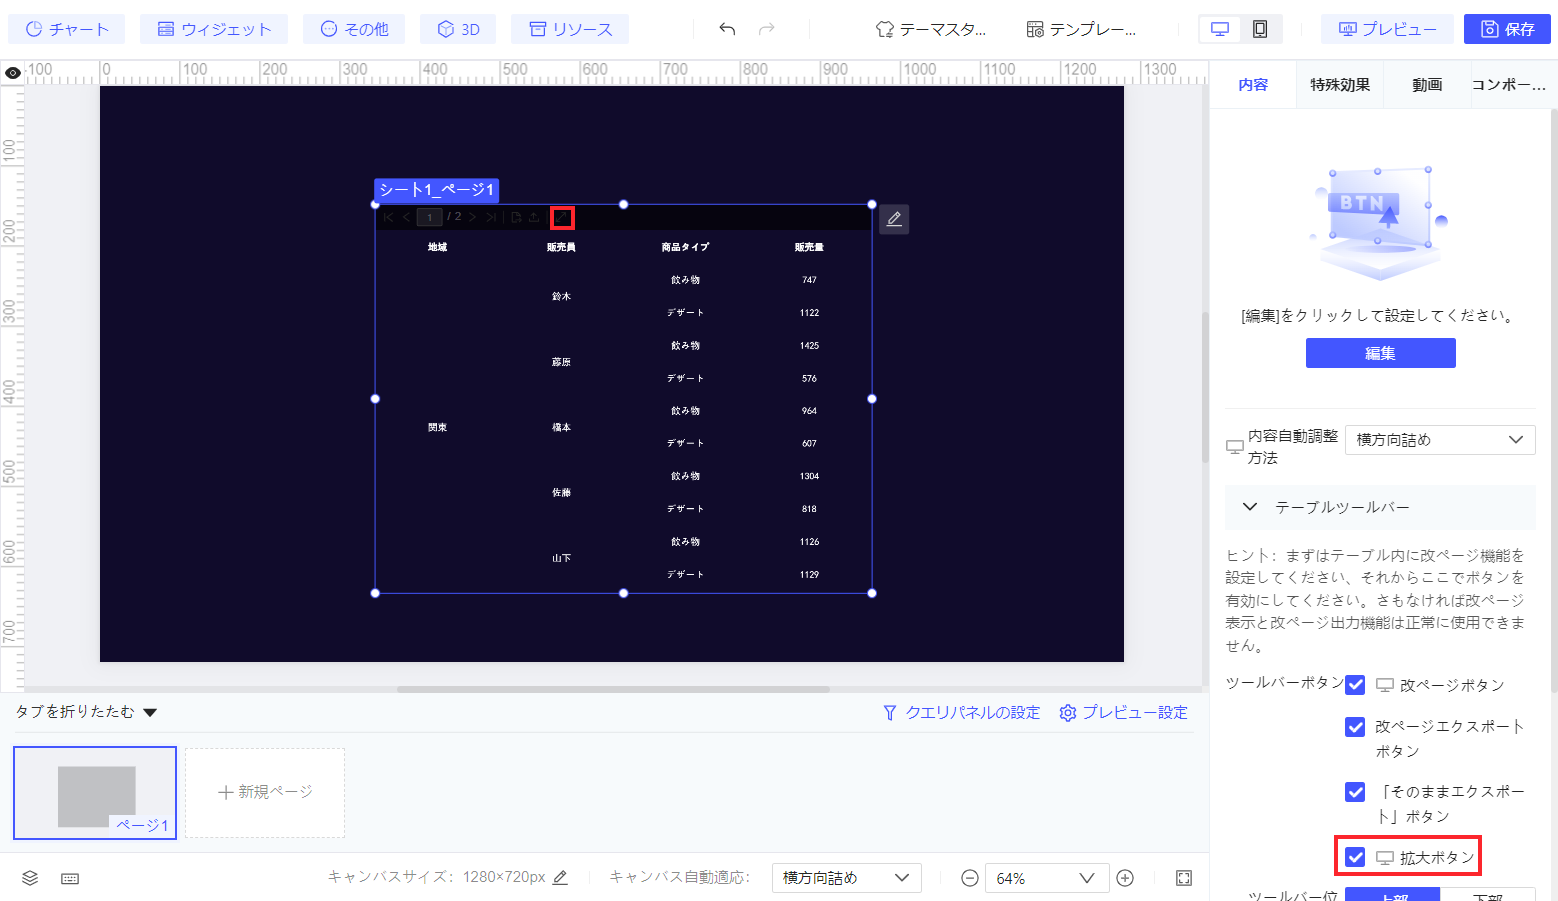Image resolution: width=1558 pixels, height=901 pixels.
Task: Switch to desktop layout view icon
Action: pos(1220,29)
